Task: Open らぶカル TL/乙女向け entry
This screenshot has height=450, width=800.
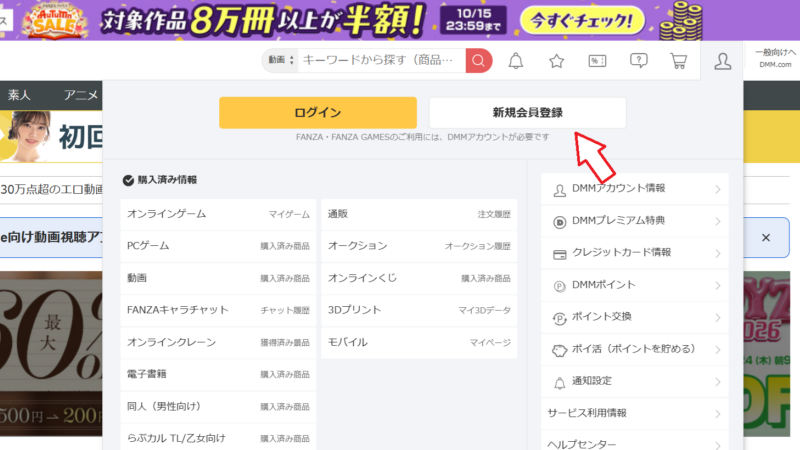Action: click(218, 437)
